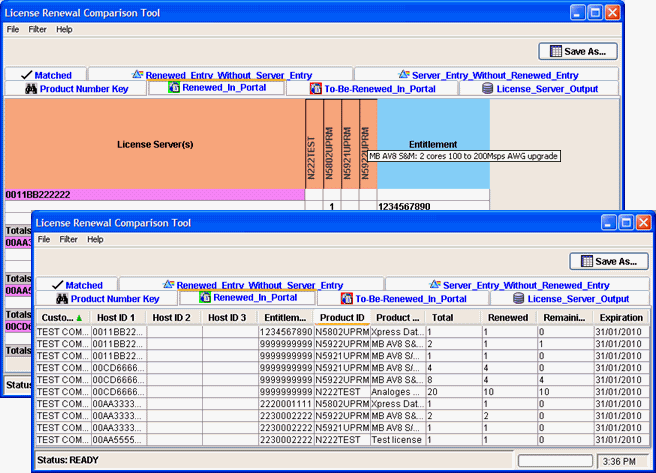The height and width of the screenshot is (473, 656).
Task: Sort by the Product ID column header
Action: (342, 318)
